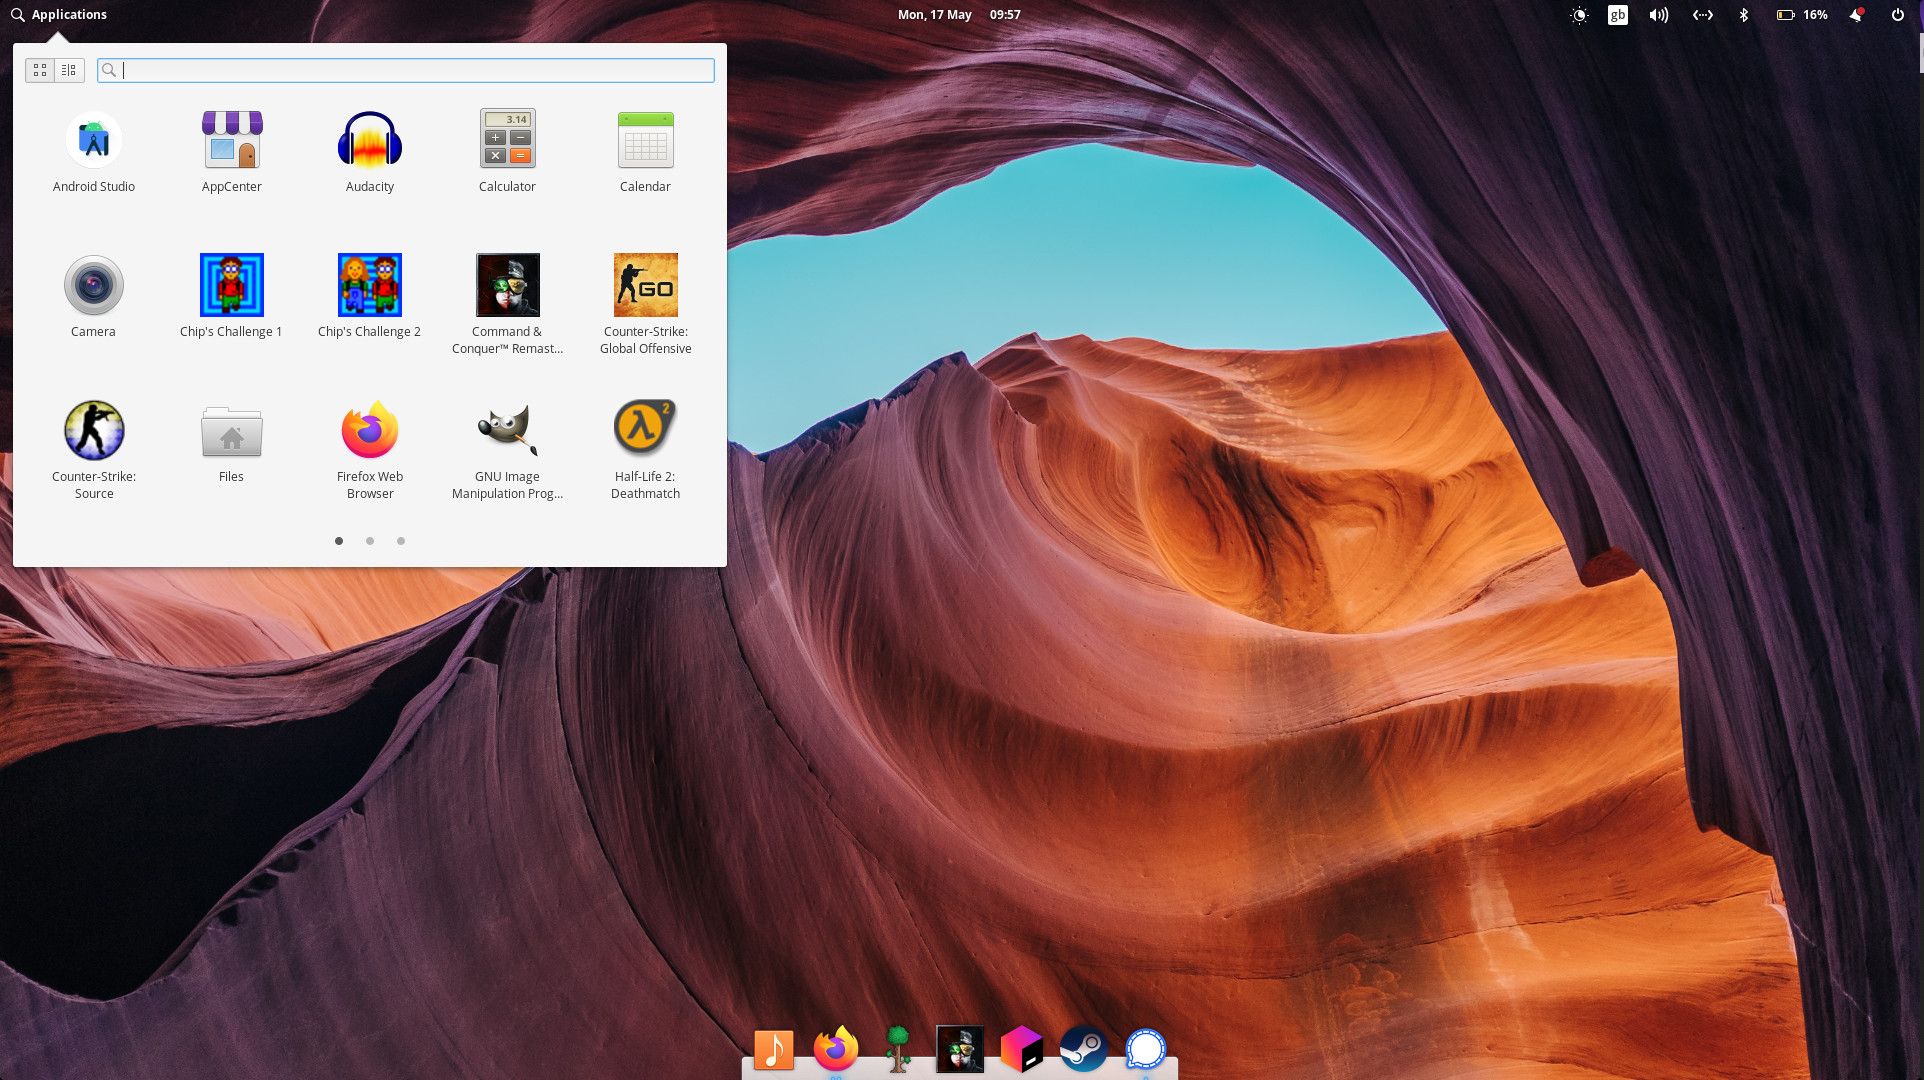Launch GNU Image Manipulation Program
1924x1080 pixels.
pyautogui.click(x=507, y=450)
